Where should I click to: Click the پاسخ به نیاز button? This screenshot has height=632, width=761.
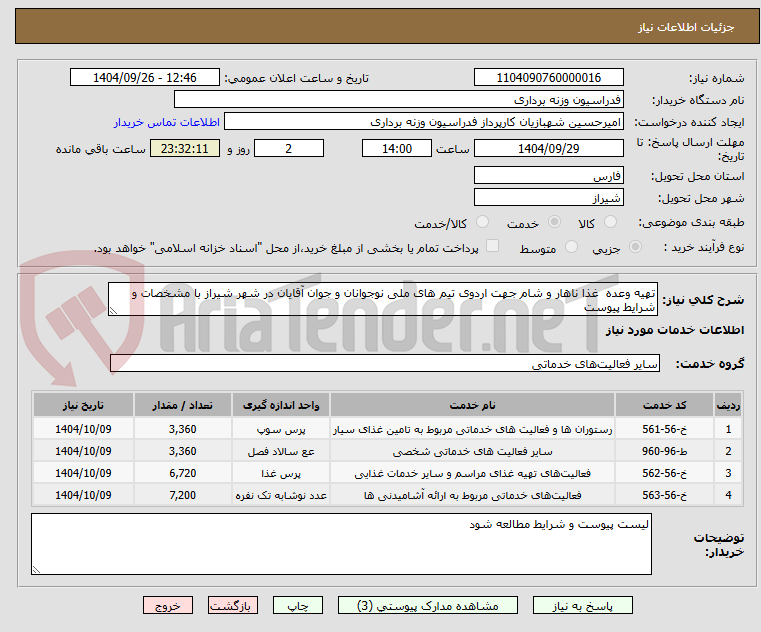click(582, 606)
